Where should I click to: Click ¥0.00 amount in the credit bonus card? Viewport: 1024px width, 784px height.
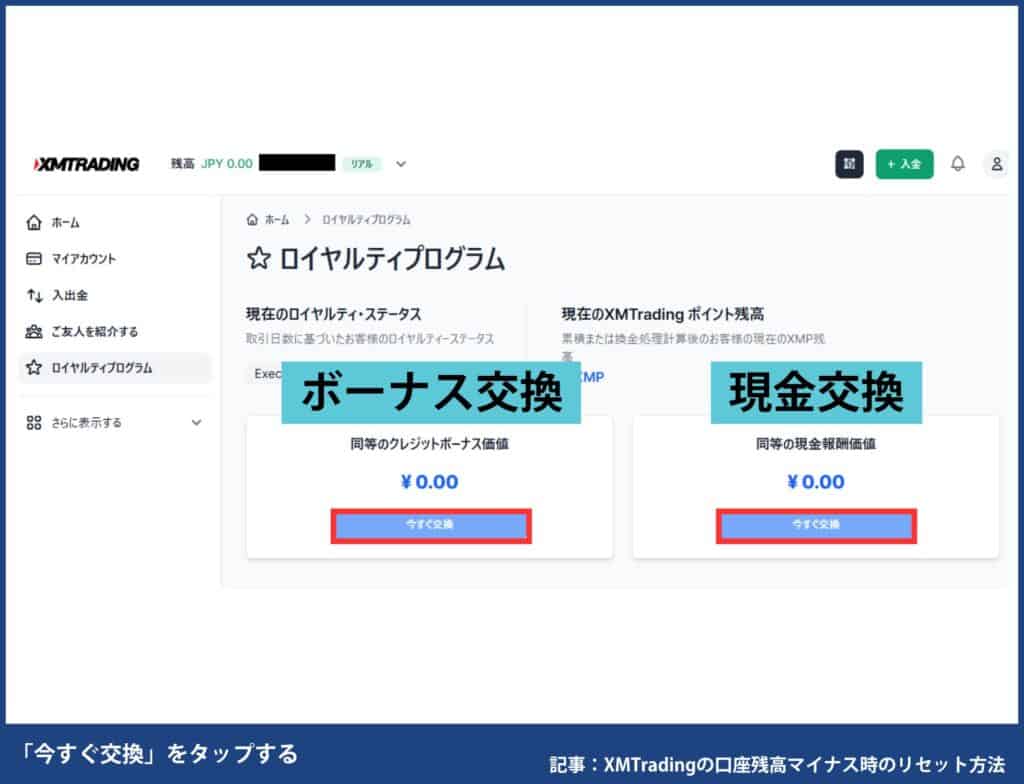tap(429, 482)
